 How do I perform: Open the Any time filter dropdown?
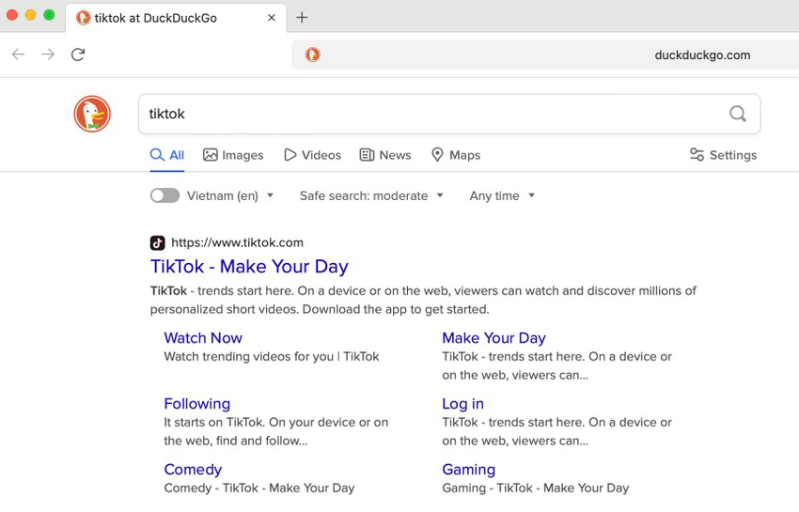pos(502,196)
